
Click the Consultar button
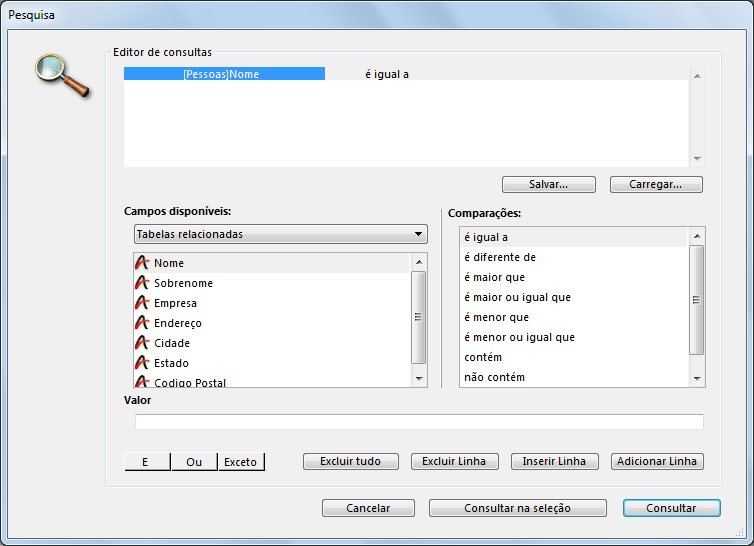(671, 508)
